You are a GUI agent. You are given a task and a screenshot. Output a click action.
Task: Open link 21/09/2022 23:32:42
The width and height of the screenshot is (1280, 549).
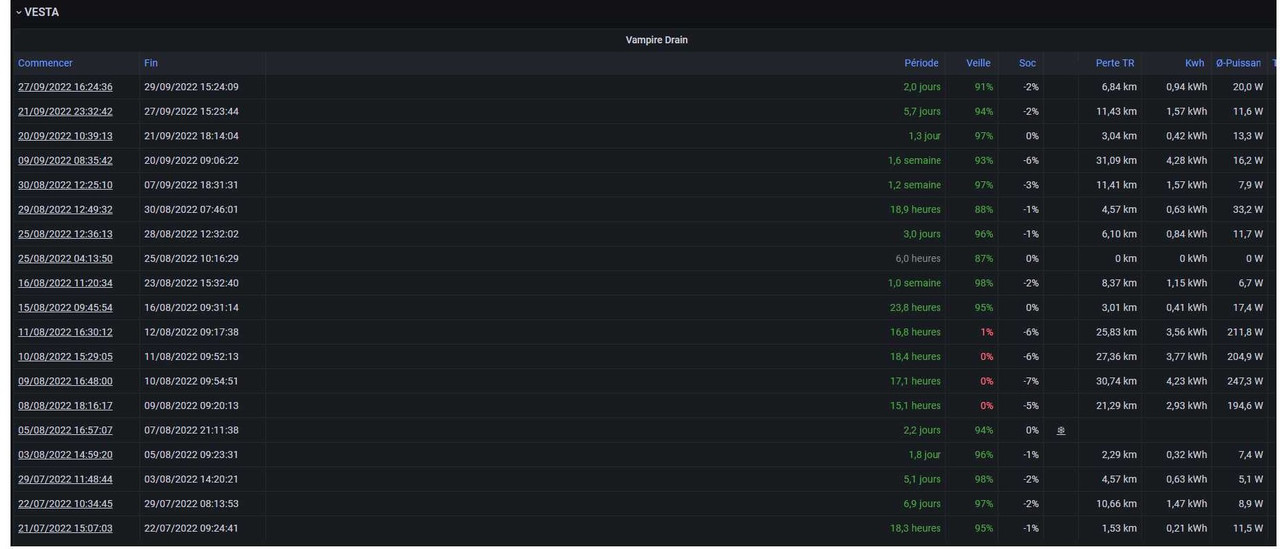pos(65,112)
